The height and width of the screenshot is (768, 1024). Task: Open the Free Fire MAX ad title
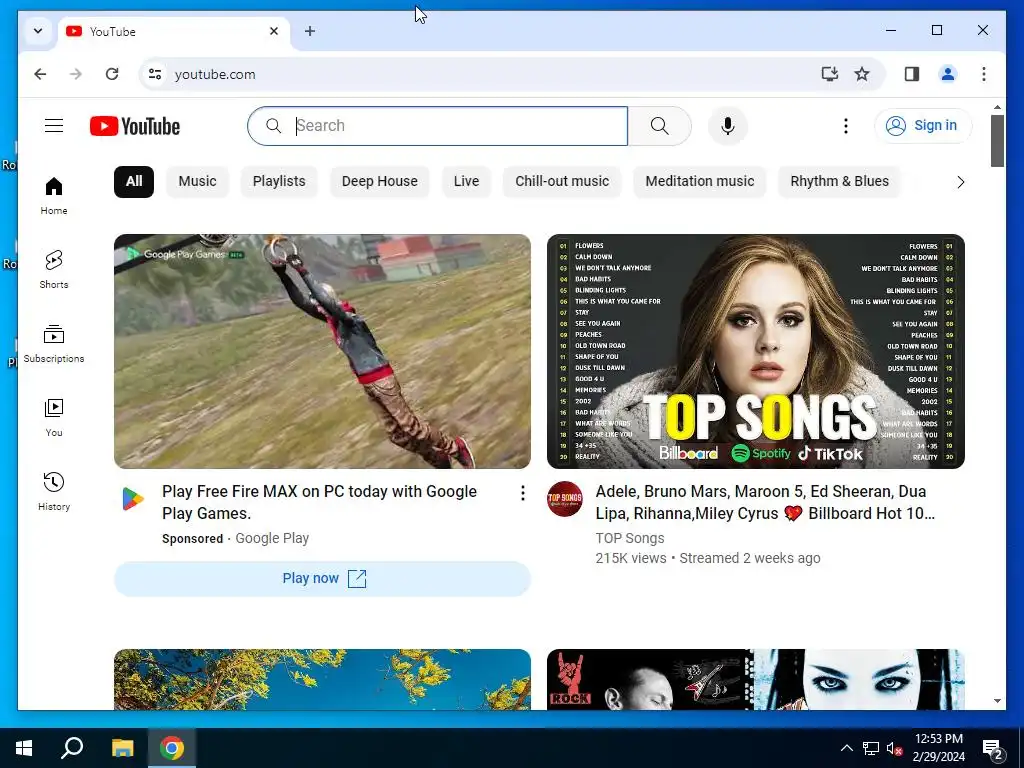tap(319, 502)
